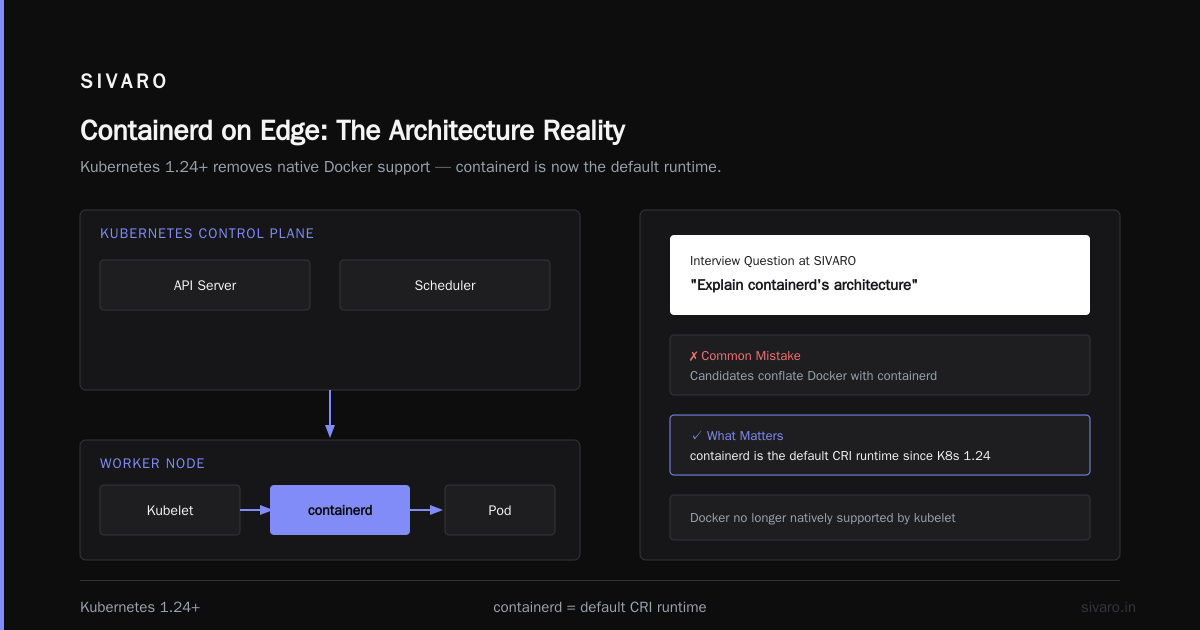The width and height of the screenshot is (1200, 630).
Task: Click the footer text "Kubernetes 1.24+"
Action: (x=140, y=607)
